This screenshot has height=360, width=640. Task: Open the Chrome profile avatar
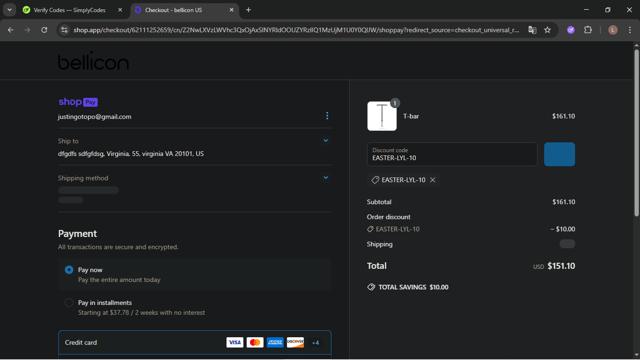pos(613,30)
